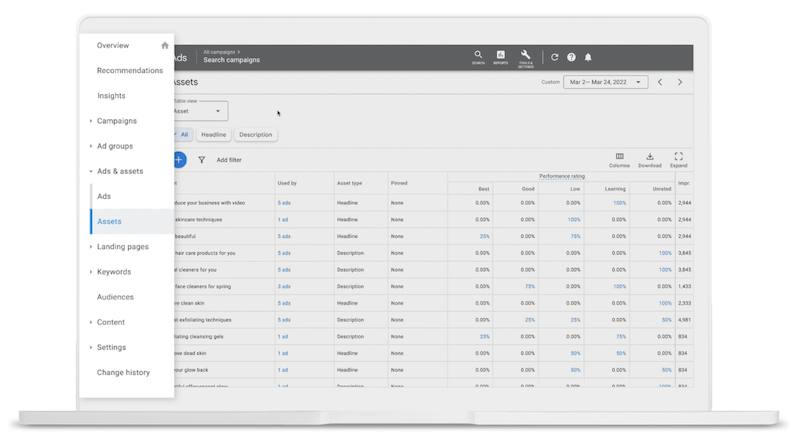Expand the Keywords section
This screenshot has height=440, width=800.
(x=91, y=272)
